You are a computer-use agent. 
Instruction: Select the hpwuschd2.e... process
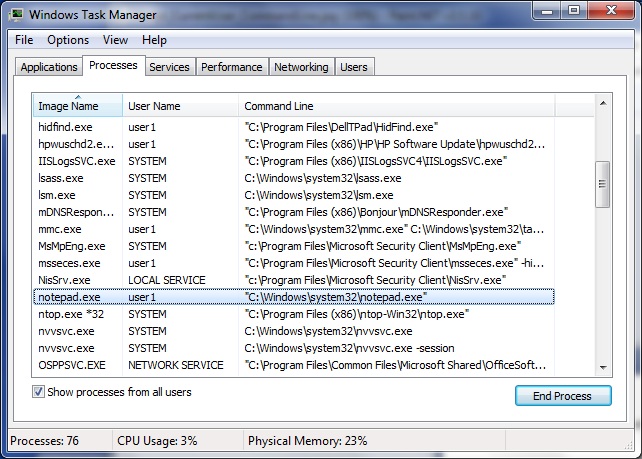294,144
